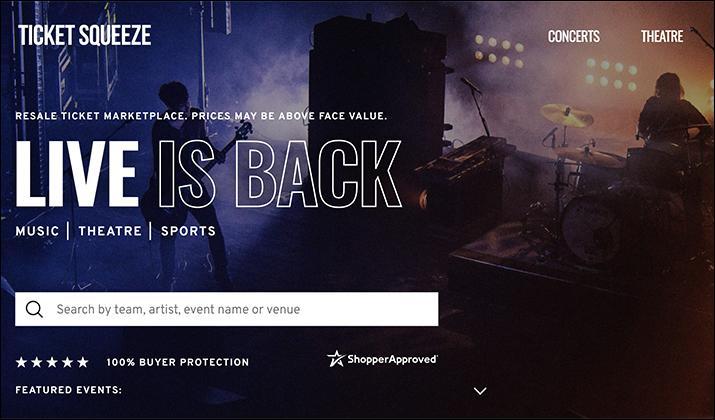This screenshot has width=715, height=420.
Task: Expand featured events with the down chevron
Action: coord(480,391)
